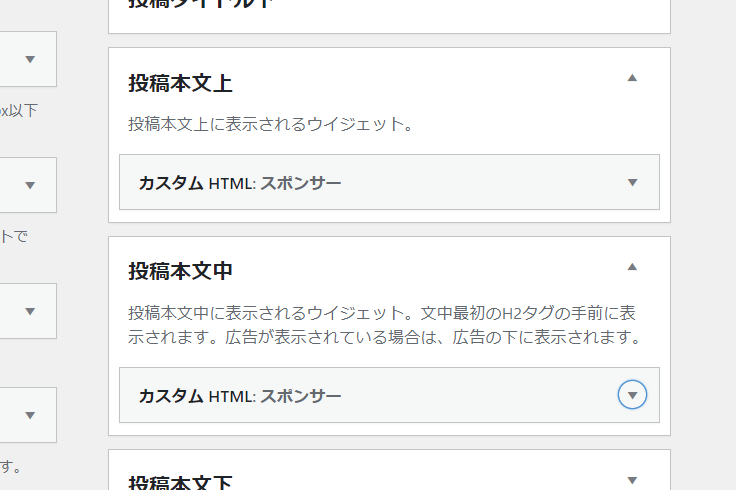
Task: Click 投稿本文中 section heading
Action: point(181,271)
